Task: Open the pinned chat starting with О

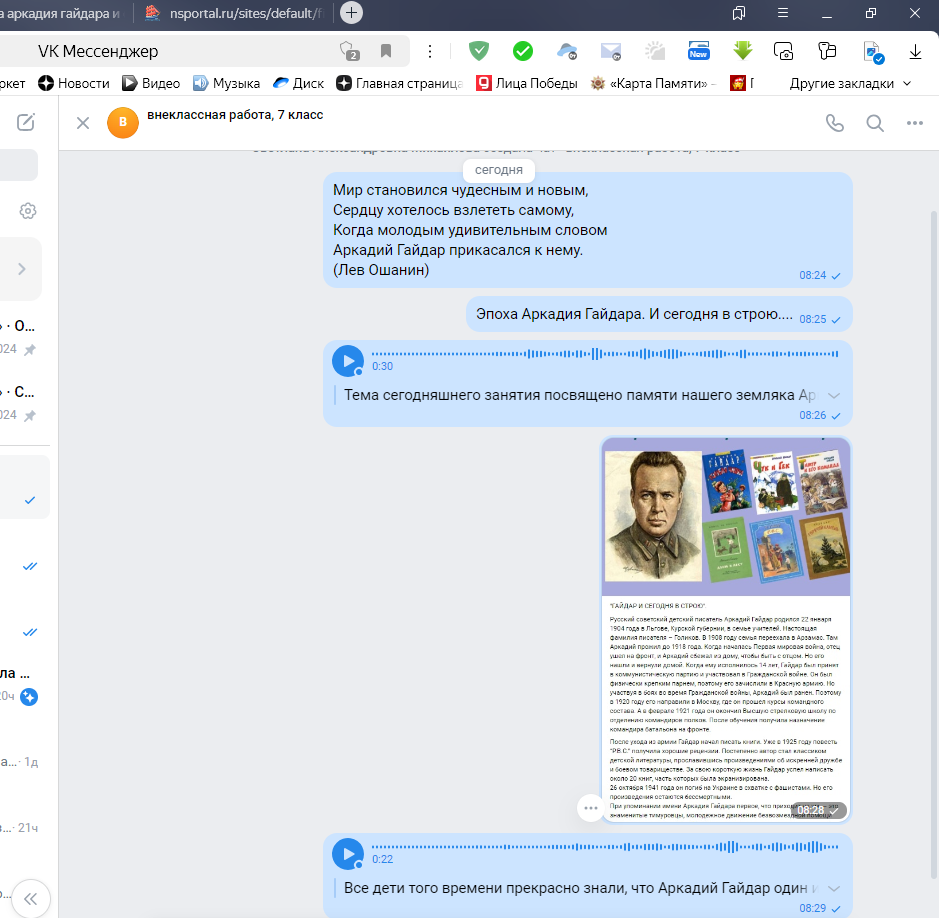Action: 19,337
